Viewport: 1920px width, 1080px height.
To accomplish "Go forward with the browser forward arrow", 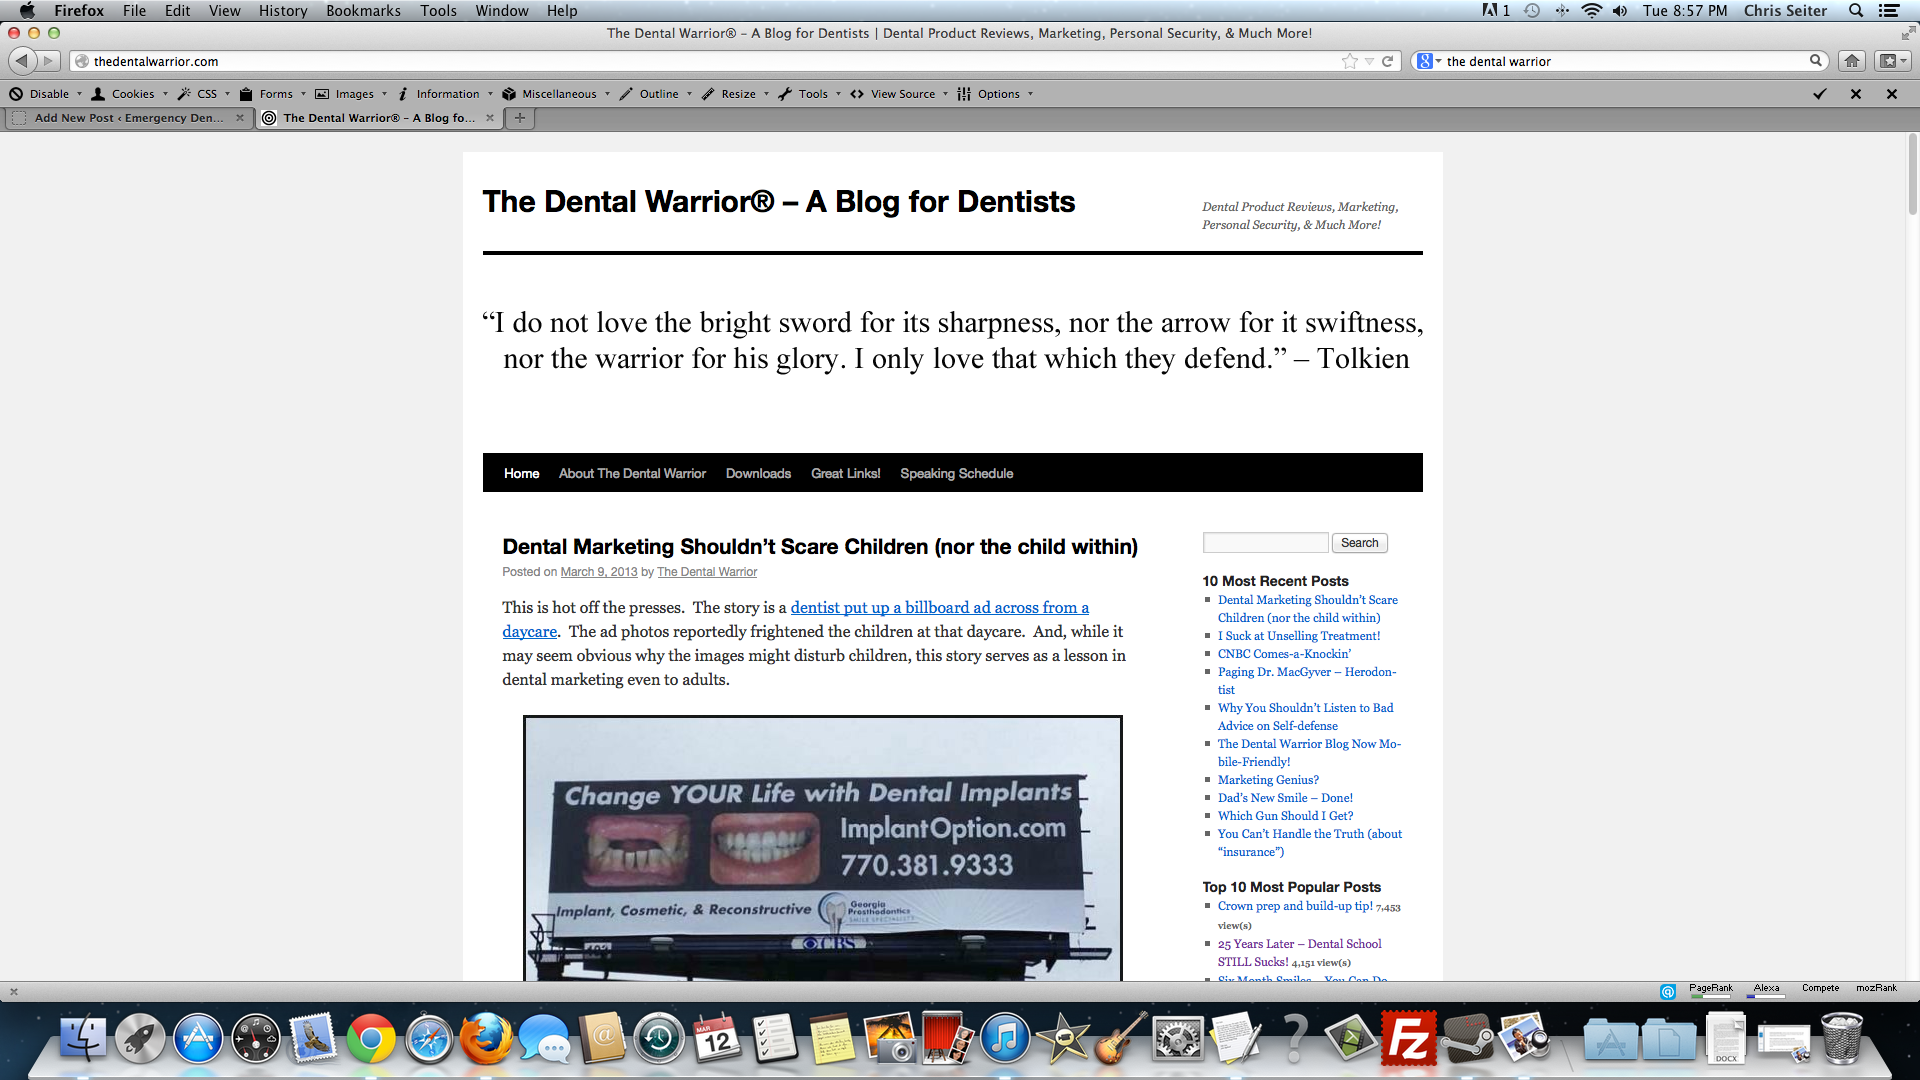I will pos(47,61).
